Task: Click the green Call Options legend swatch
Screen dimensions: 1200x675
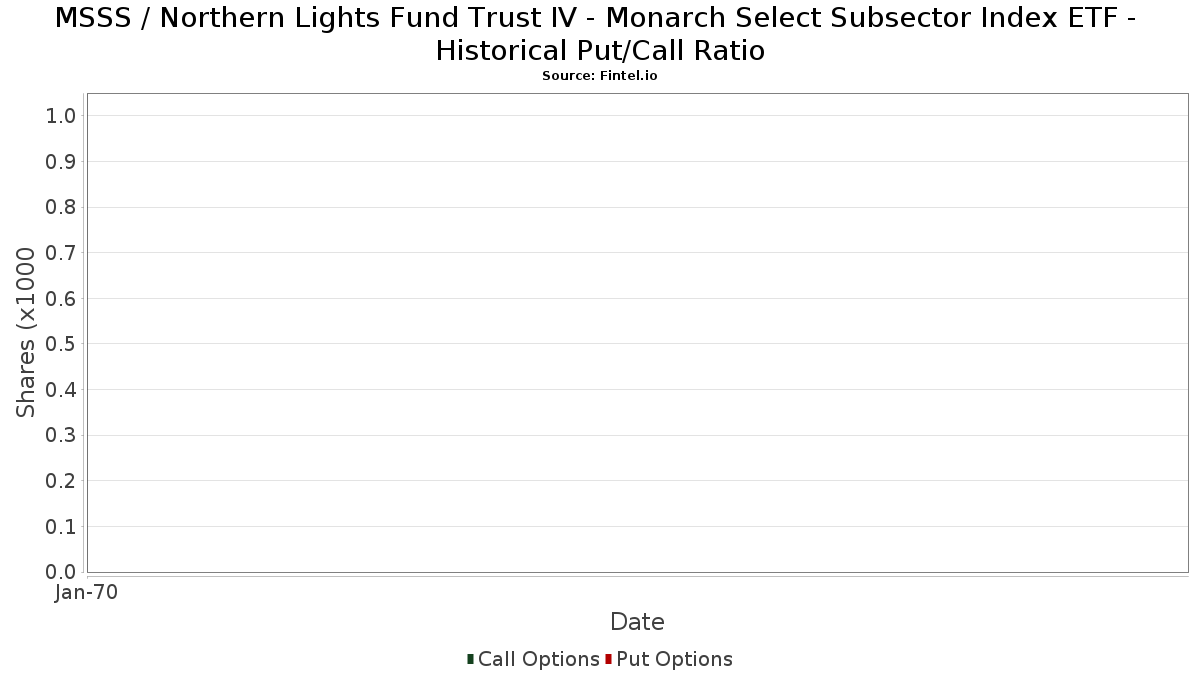Action: (x=470, y=659)
